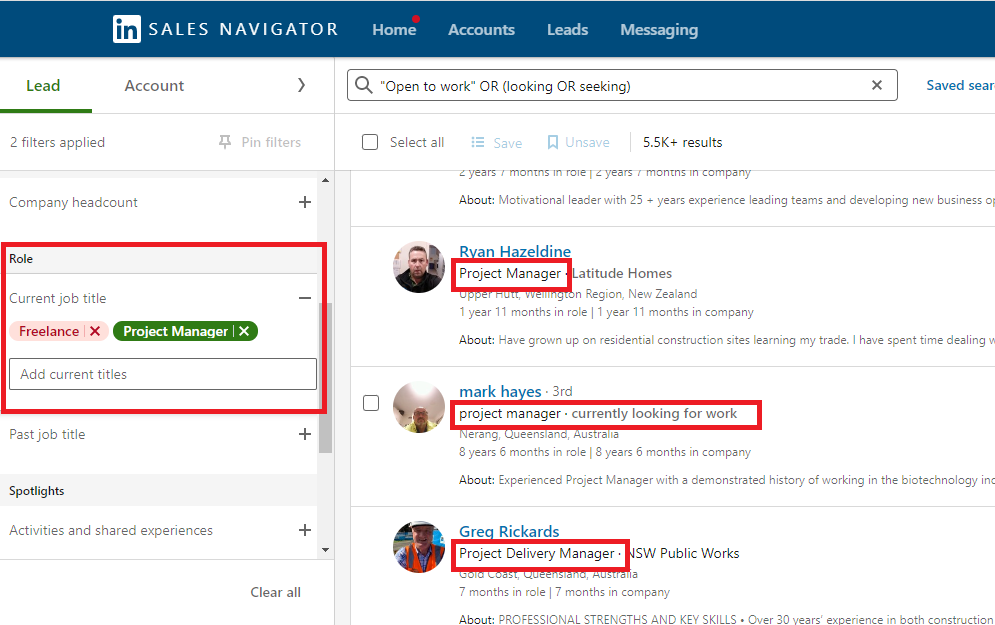Click 'currently looking for work' text
Image resolution: width=995 pixels, height=625 pixels.
tap(654, 414)
